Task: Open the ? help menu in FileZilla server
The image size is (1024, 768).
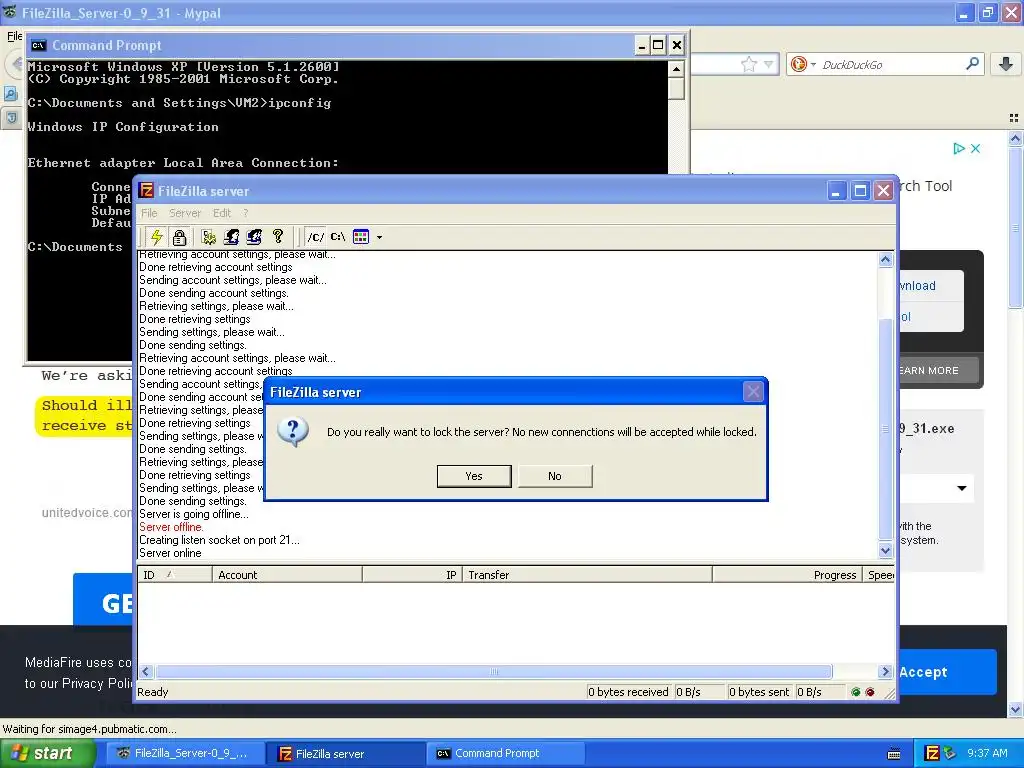Action: (x=246, y=213)
